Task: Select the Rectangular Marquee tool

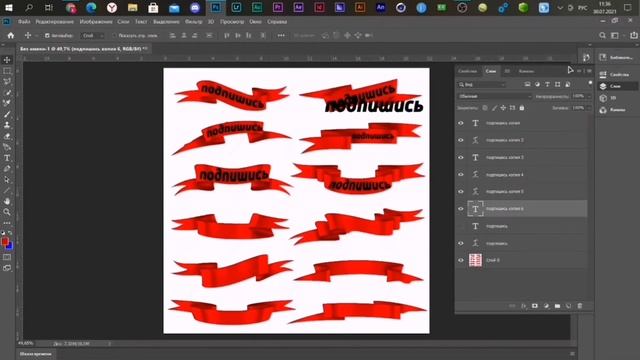Action: pos(7,71)
